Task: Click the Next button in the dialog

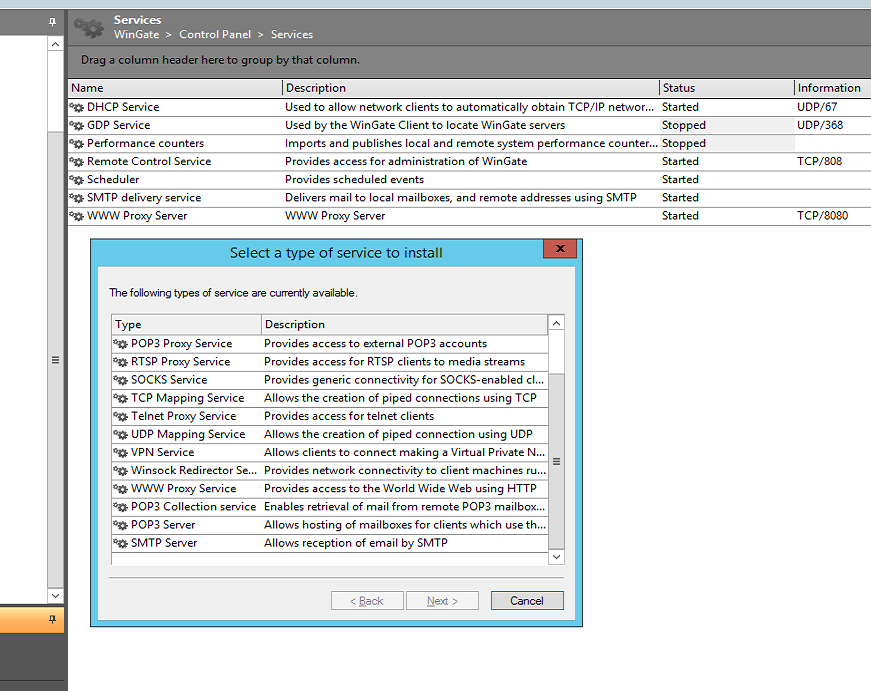Action: [442, 600]
